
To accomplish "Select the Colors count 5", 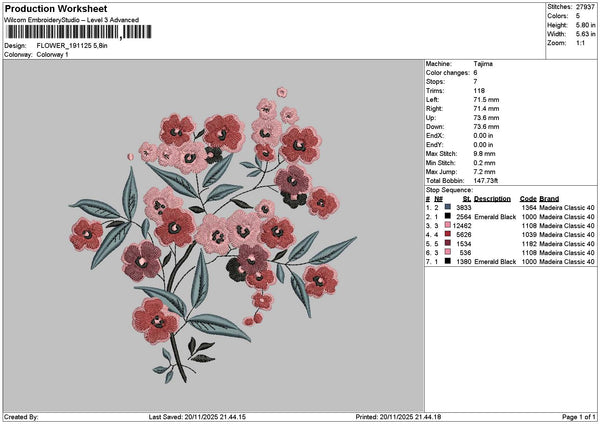I will (x=578, y=16).
